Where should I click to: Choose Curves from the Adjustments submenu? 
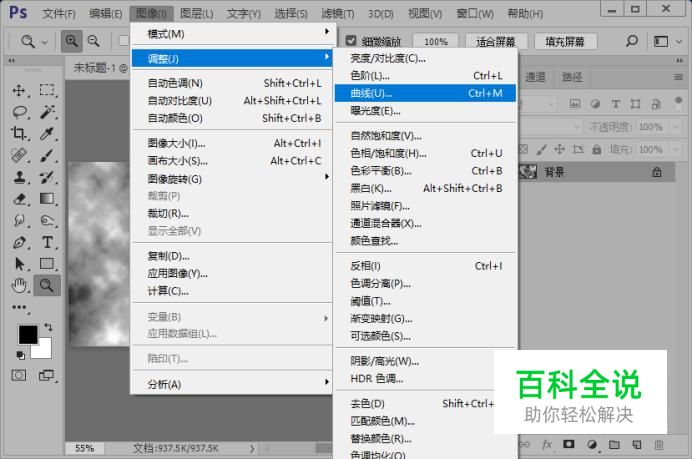[425, 93]
